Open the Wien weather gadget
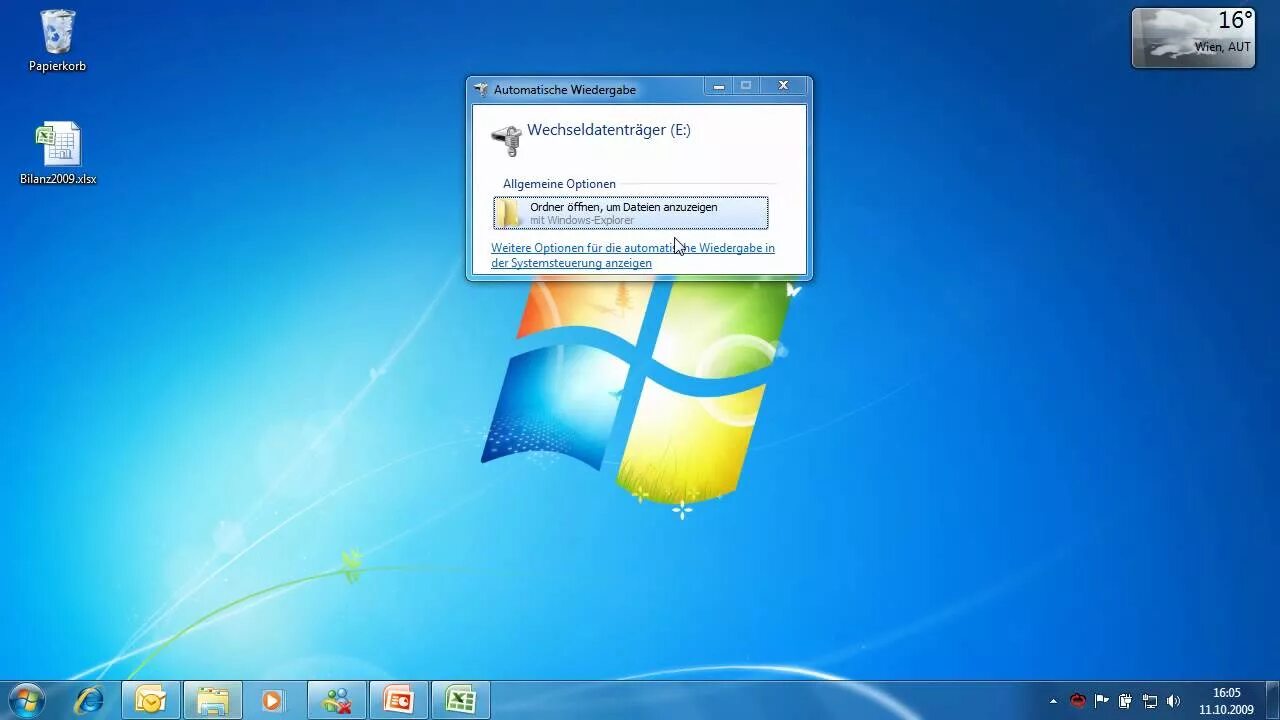Viewport: 1280px width, 720px height. [x=1193, y=38]
